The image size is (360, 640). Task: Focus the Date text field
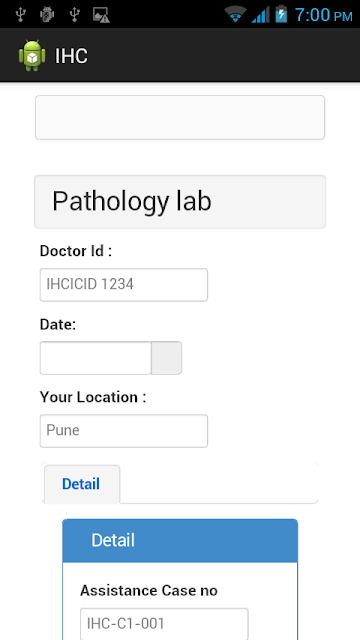(96, 358)
